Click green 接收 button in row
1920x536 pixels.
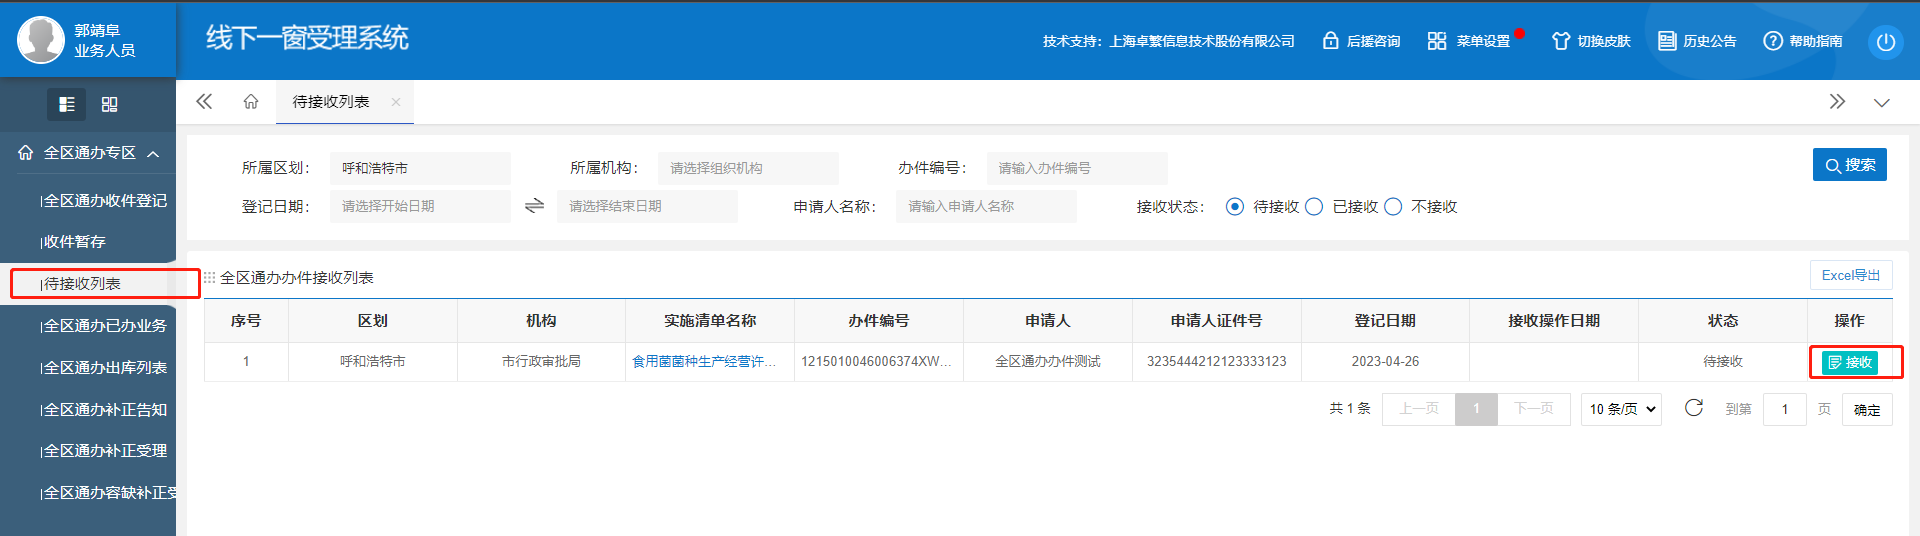[1849, 362]
